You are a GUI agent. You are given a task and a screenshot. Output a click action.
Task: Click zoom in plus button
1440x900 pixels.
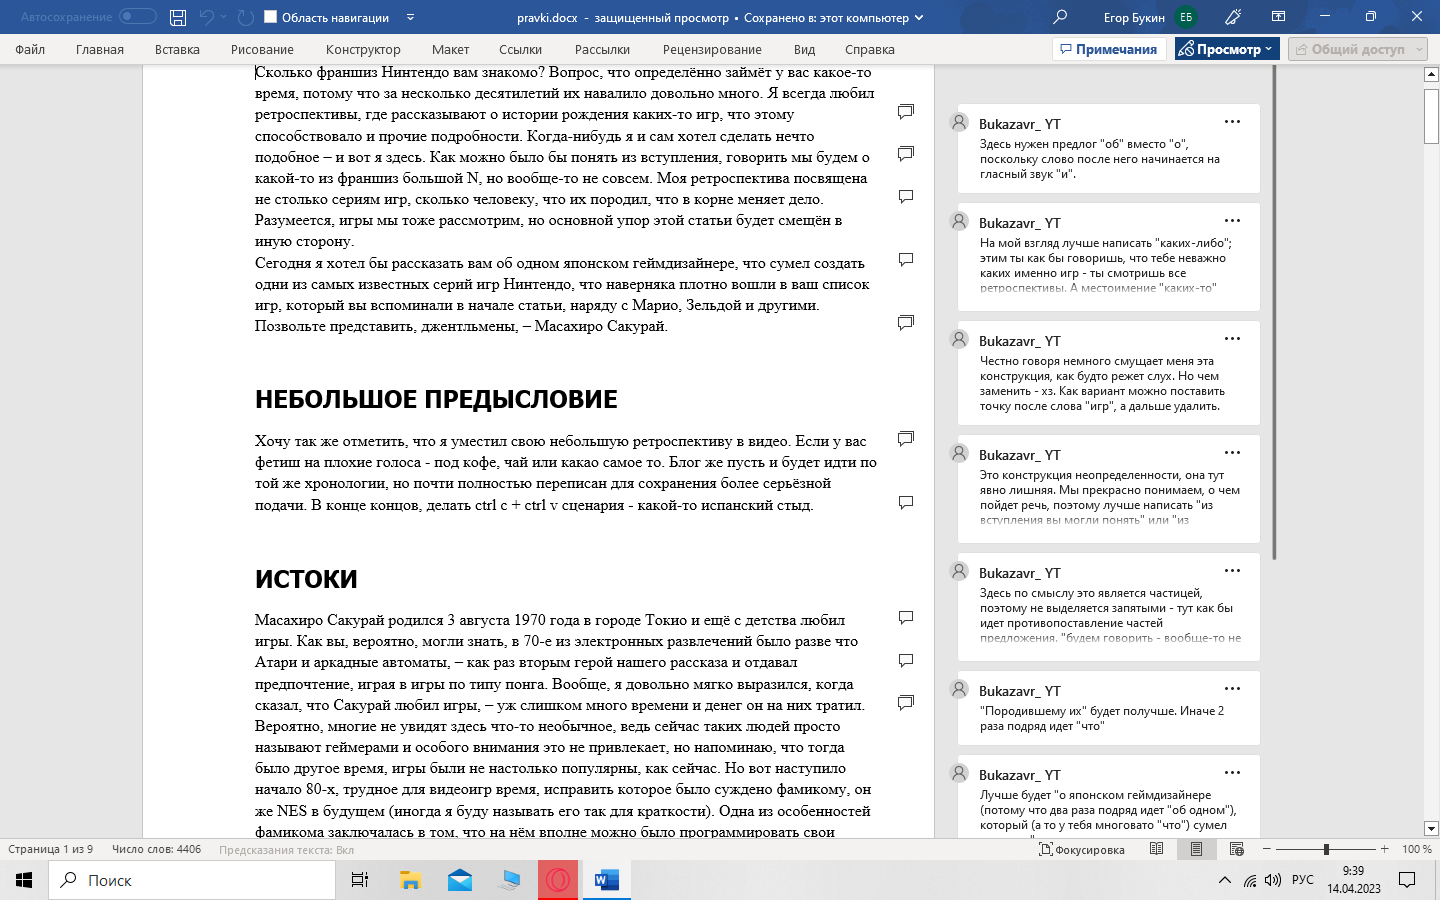coord(1385,849)
